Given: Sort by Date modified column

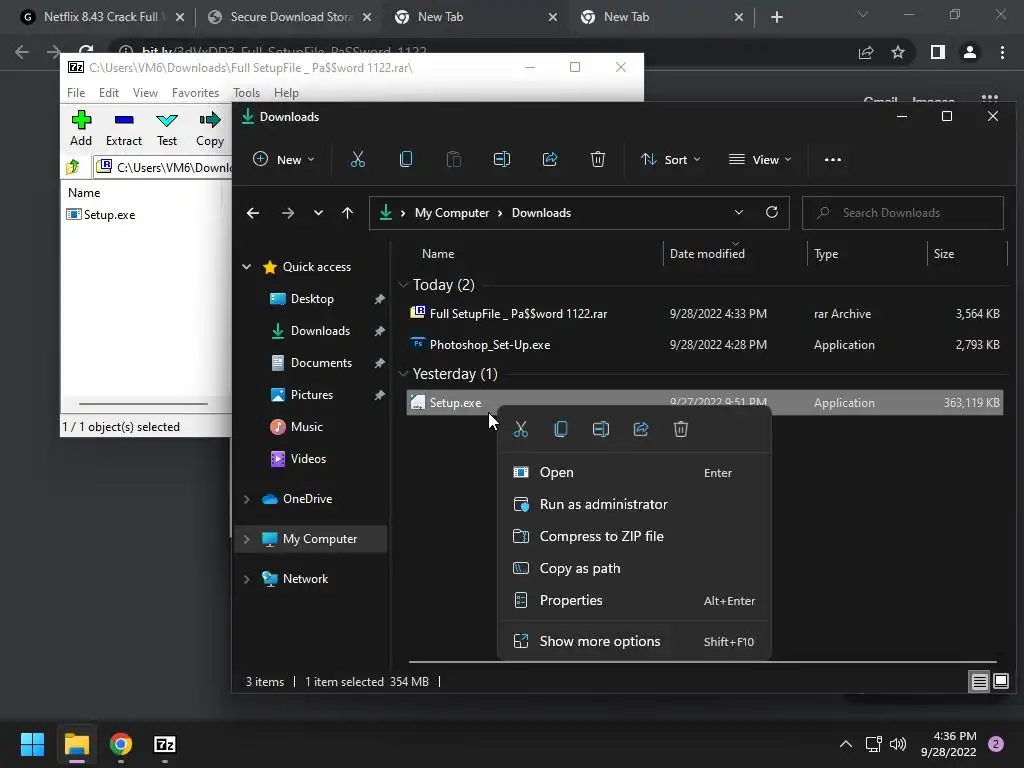Looking at the screenshot, I should (x=707, y=254).
